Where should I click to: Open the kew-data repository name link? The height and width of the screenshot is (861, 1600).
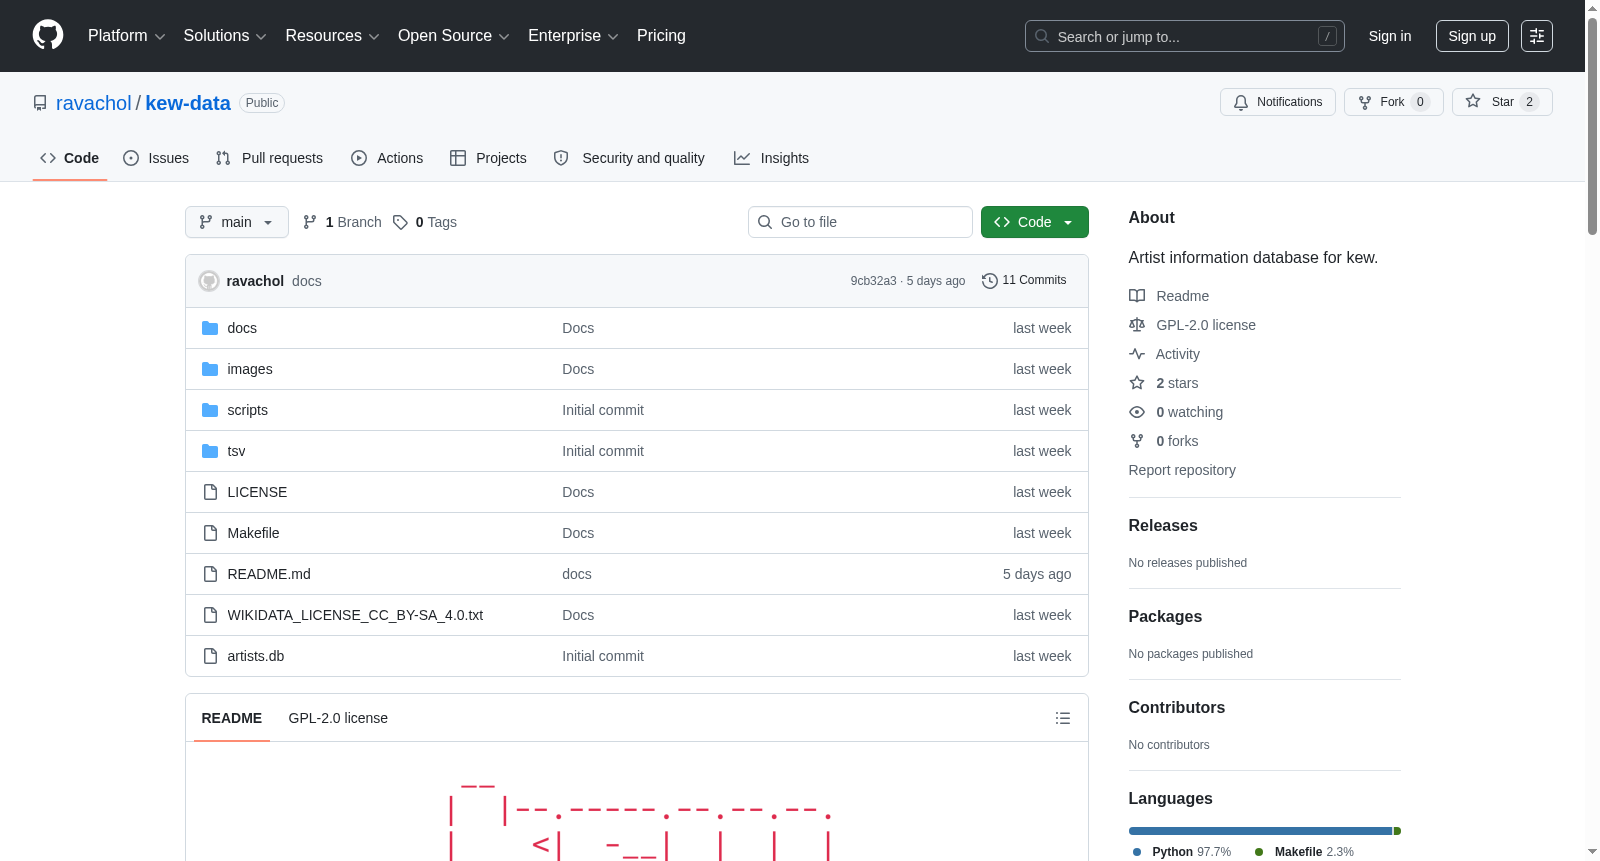click(188, 103)
